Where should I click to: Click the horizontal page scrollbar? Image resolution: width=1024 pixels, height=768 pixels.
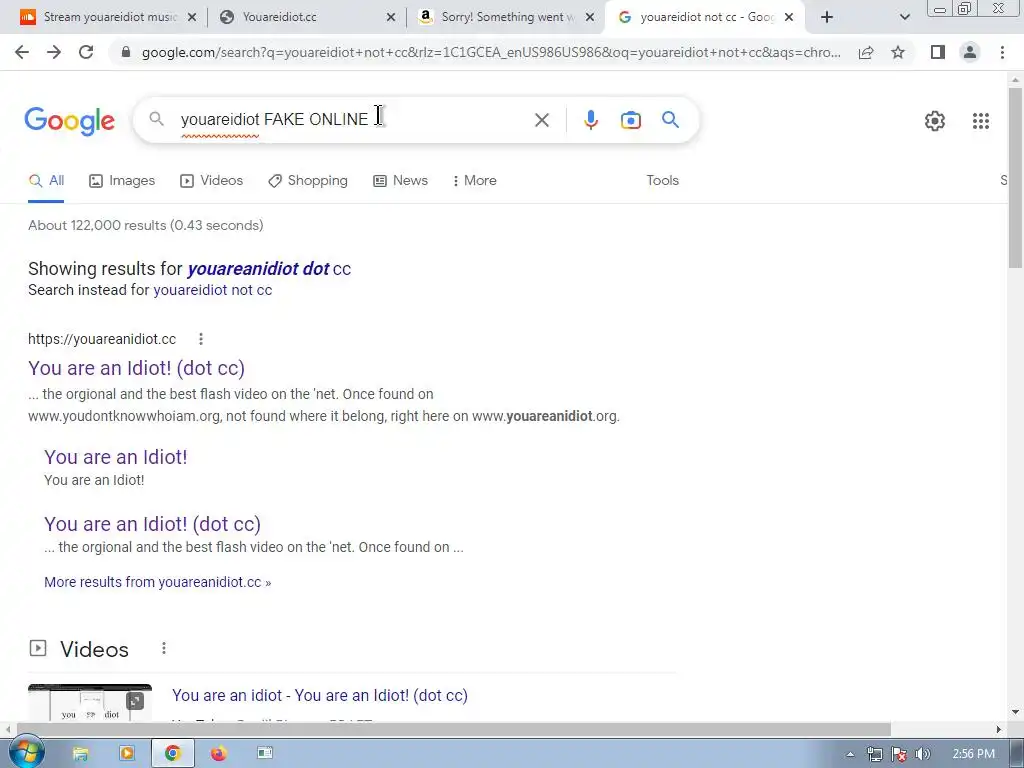click(x=454, y=729)
